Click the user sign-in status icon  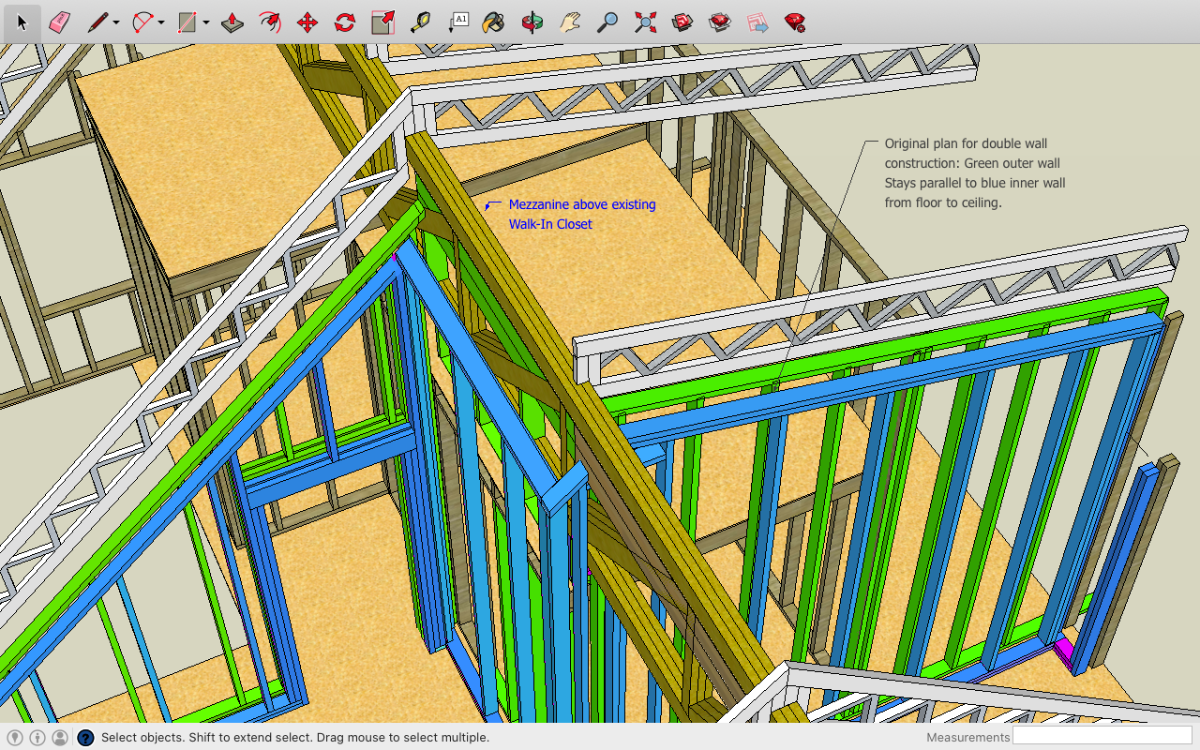(60, 737)
